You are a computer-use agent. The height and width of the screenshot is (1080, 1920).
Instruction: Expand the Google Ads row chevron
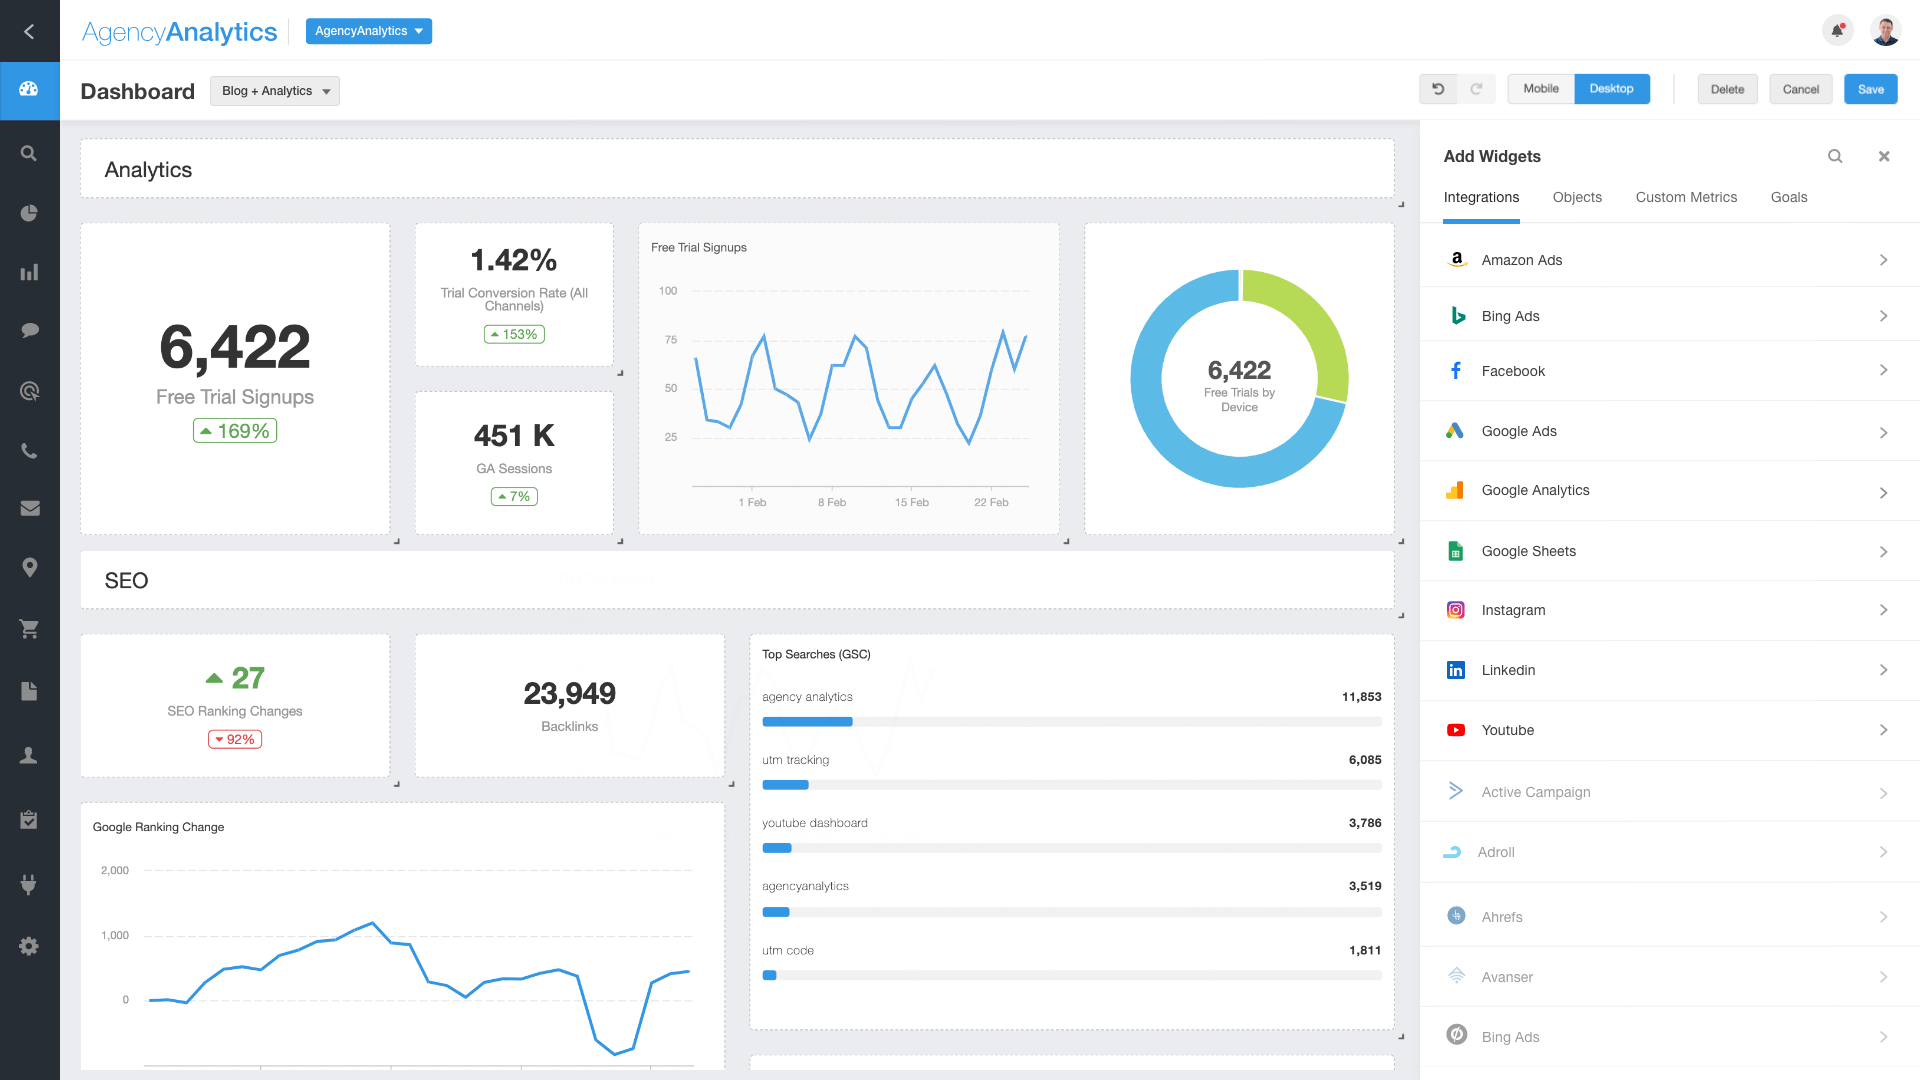tap(1883, 433)
